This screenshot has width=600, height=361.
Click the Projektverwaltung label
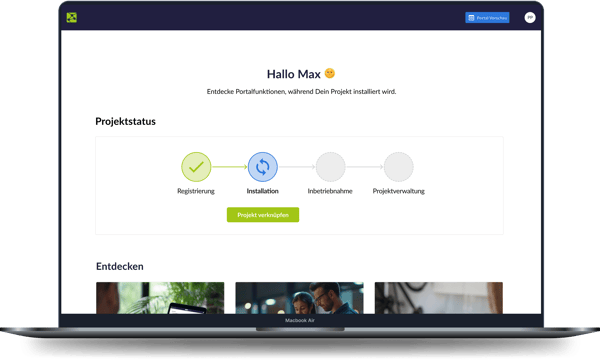(398, 191)
